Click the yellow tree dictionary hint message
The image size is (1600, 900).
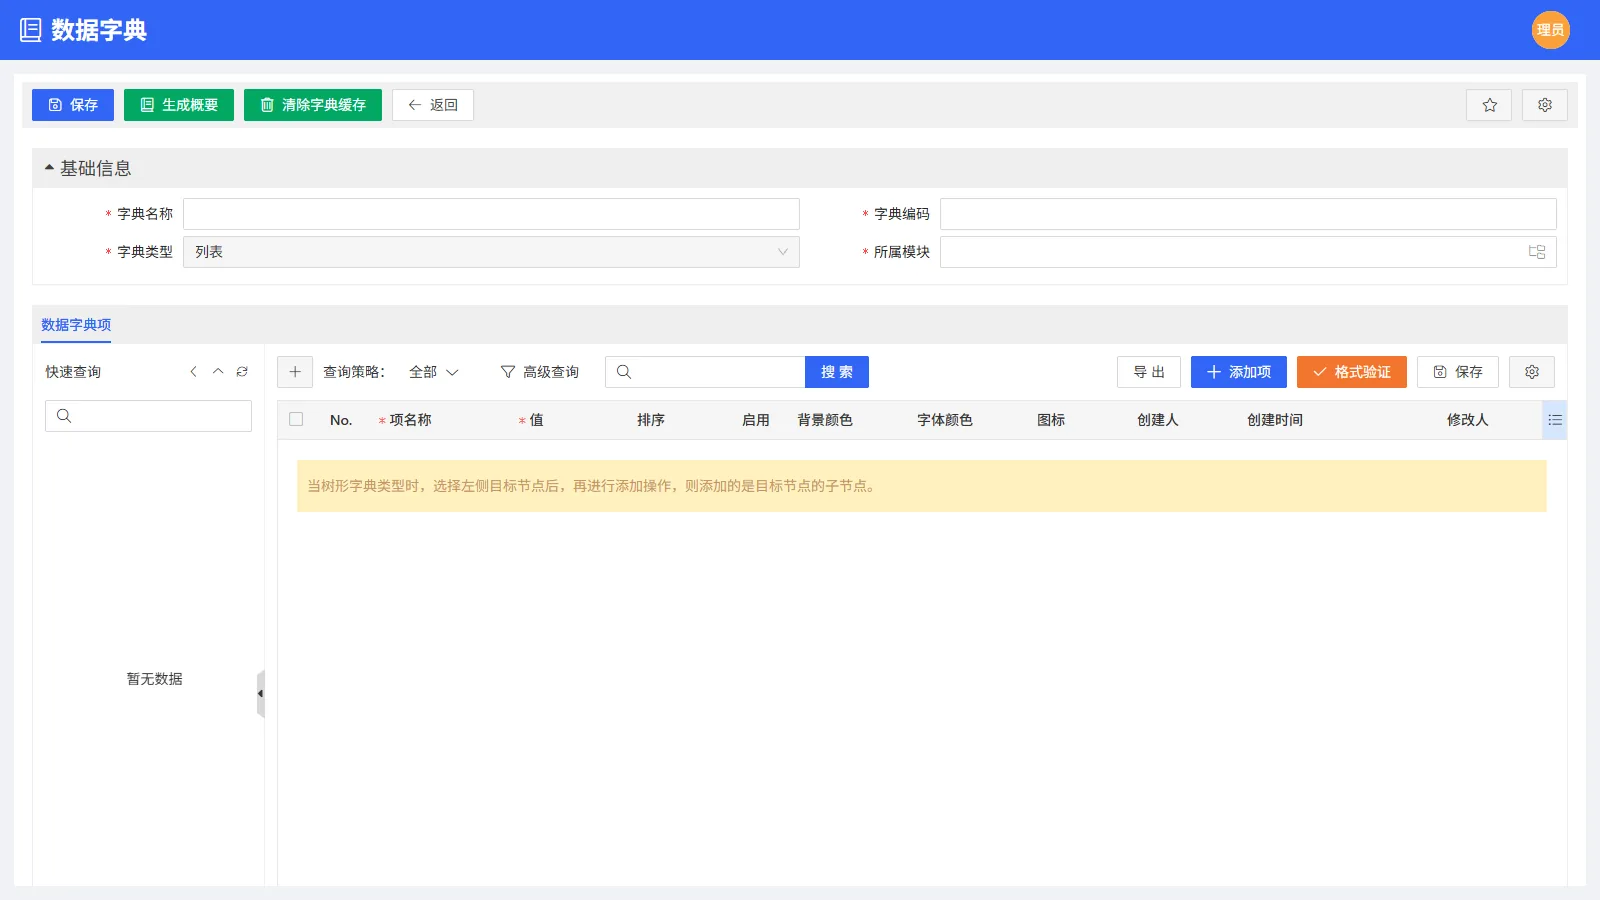point(922,486)
